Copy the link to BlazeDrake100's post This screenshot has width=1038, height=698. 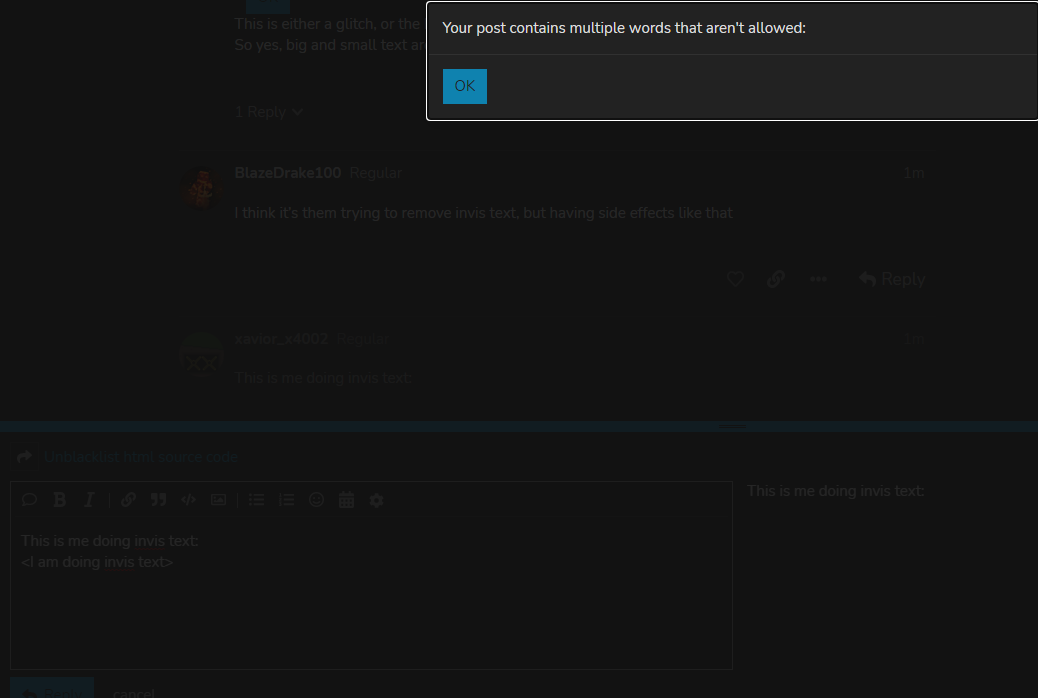coord(776,279)
